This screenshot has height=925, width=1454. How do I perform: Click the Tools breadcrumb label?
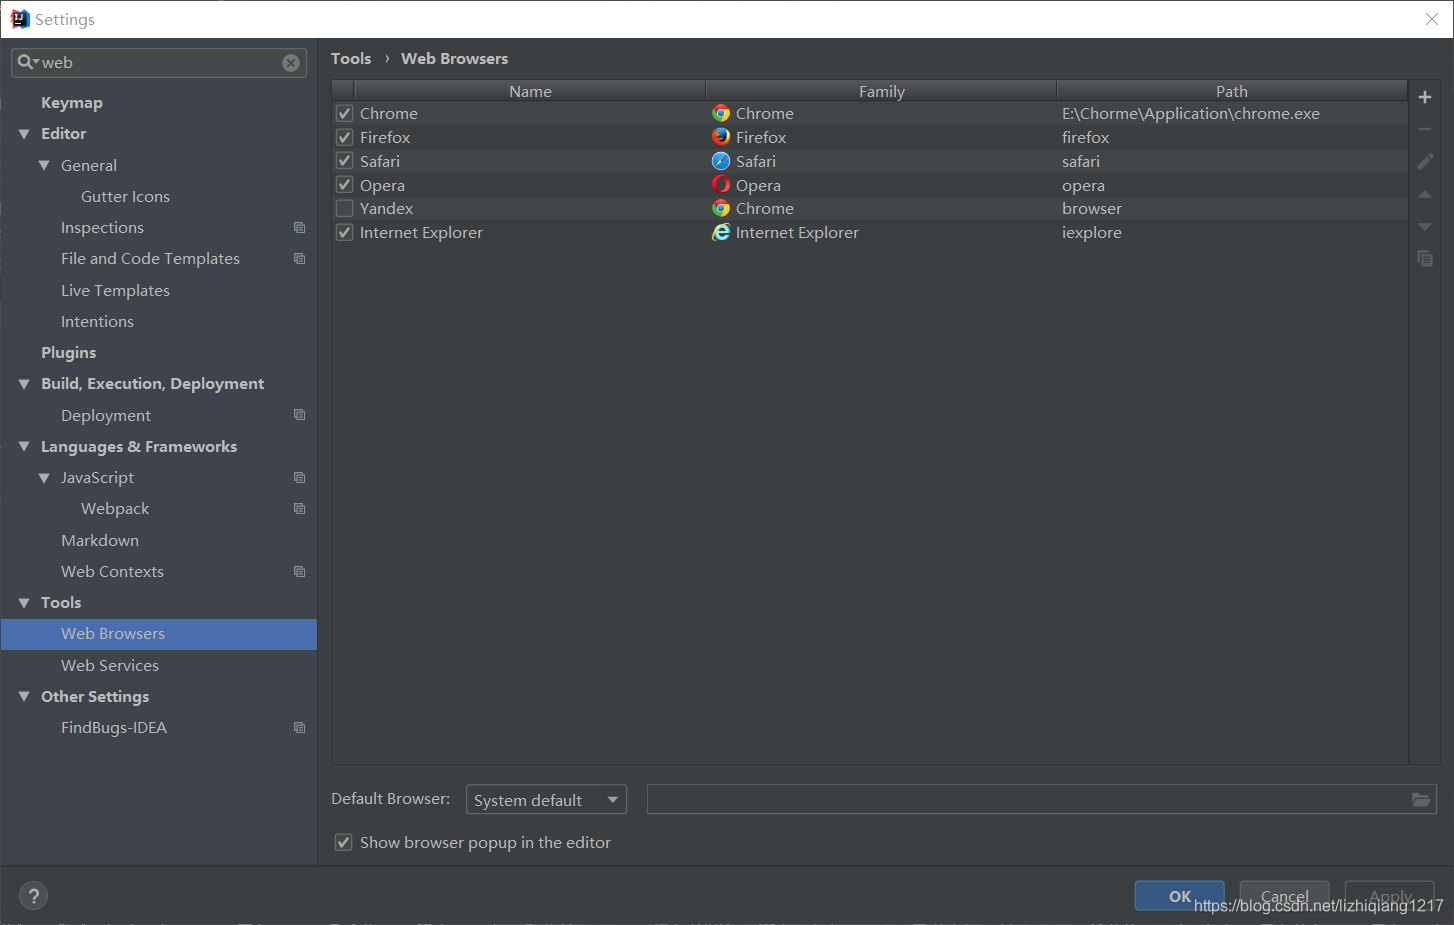tap(351, 59)
